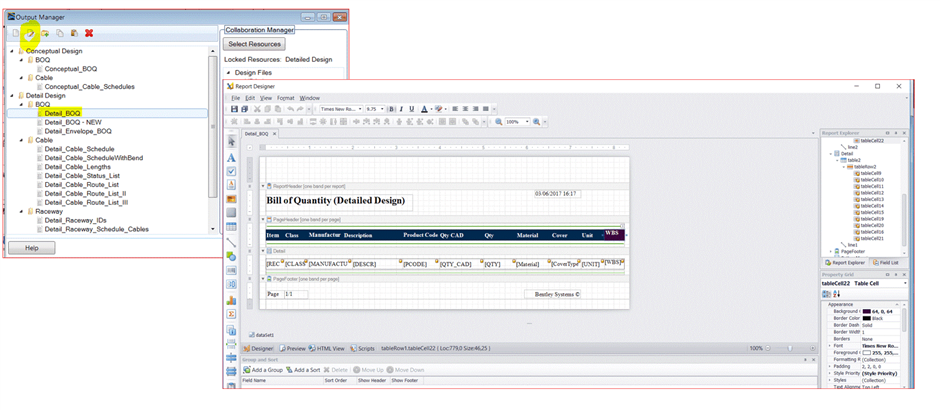Select the pointer tool in the toolbox

(x=231, y=142)
